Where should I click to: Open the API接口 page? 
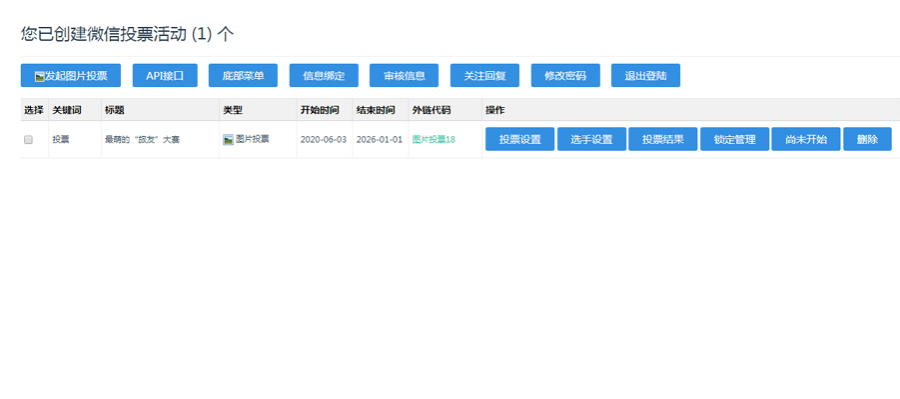(x=165, y=75)
